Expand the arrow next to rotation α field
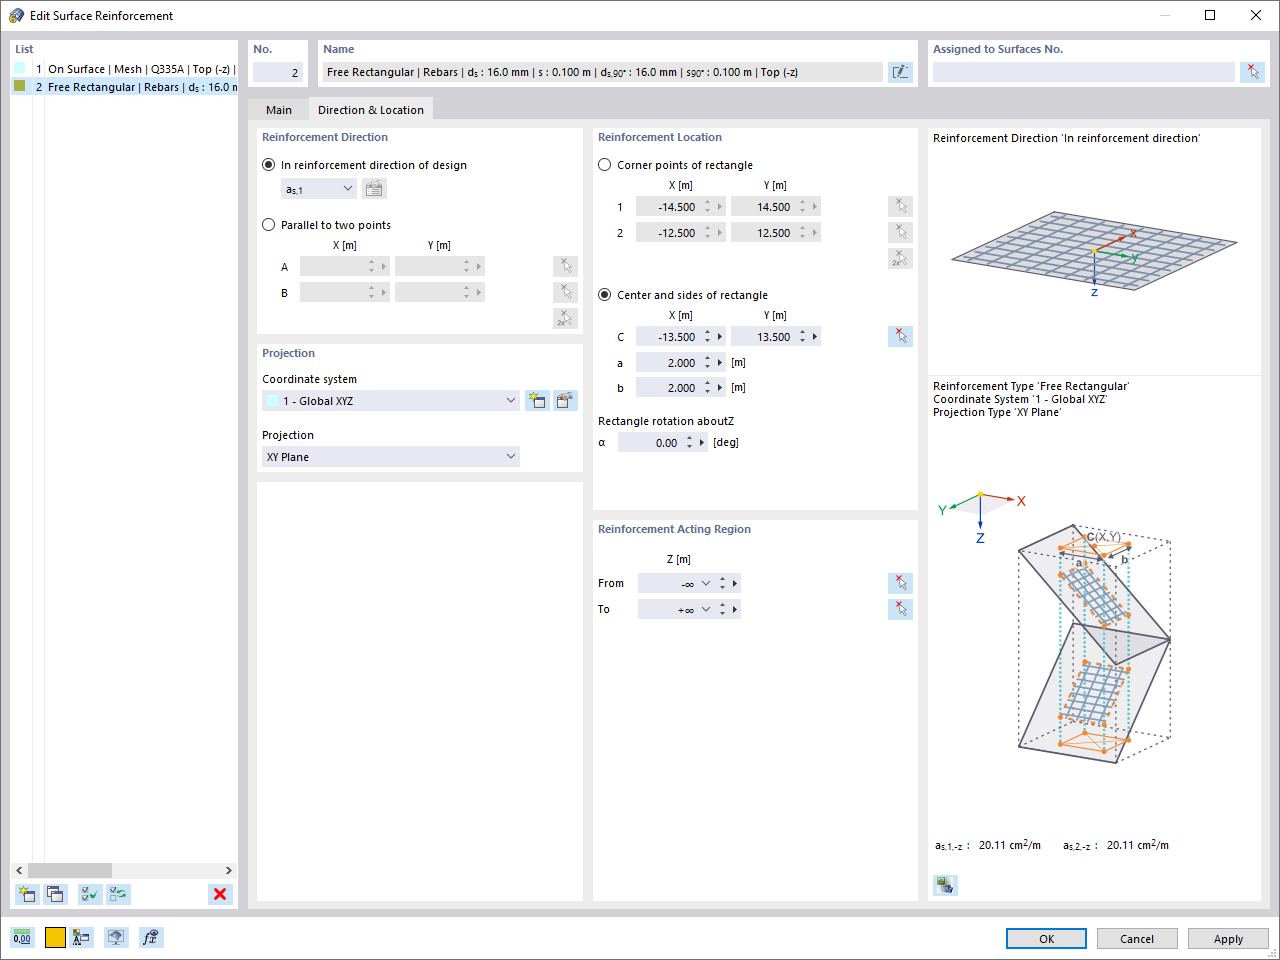1280x960 pixels. (702, 443)
